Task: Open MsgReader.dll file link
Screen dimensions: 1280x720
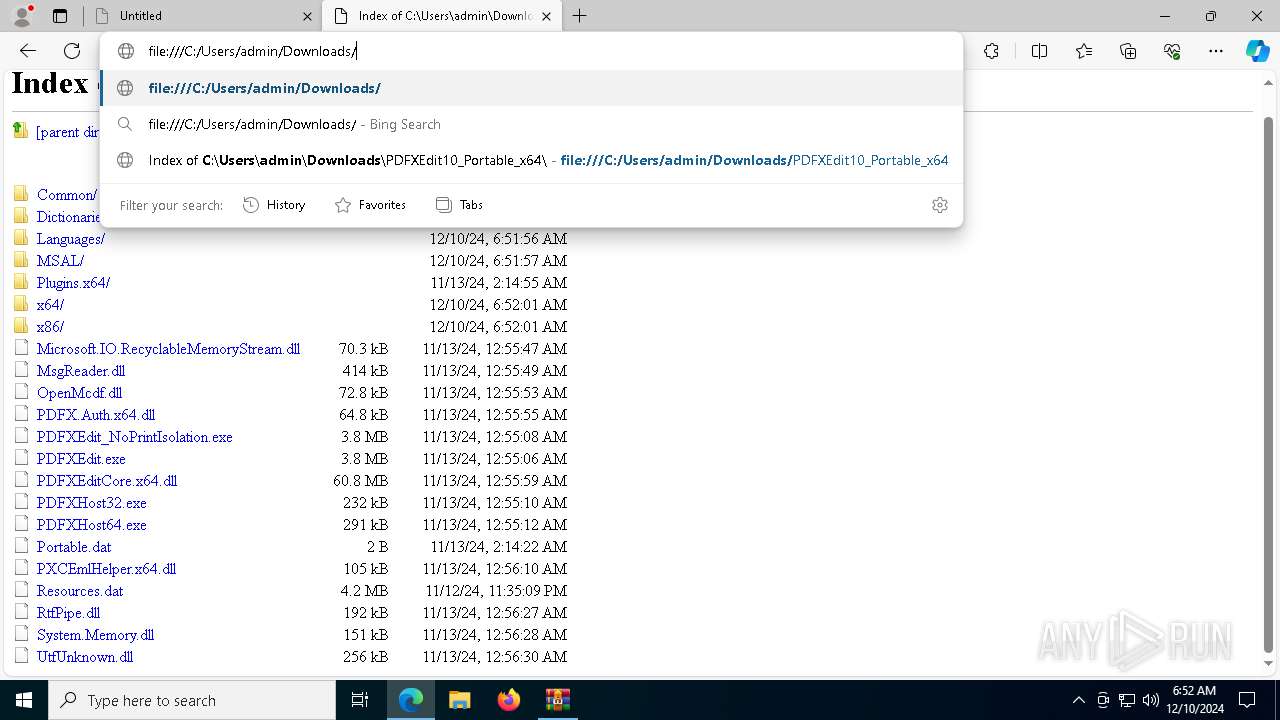Action: tap(81, 371)
